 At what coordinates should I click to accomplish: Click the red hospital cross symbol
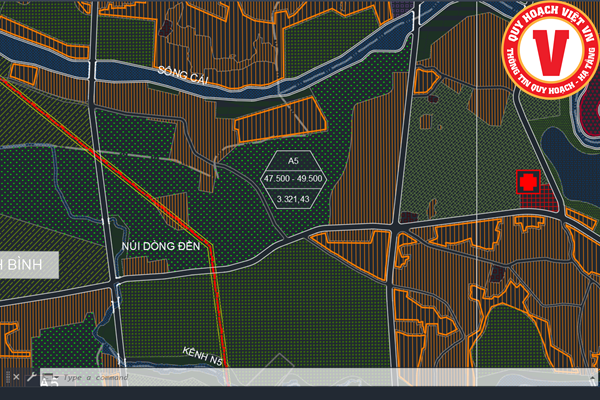pos(526,182)
